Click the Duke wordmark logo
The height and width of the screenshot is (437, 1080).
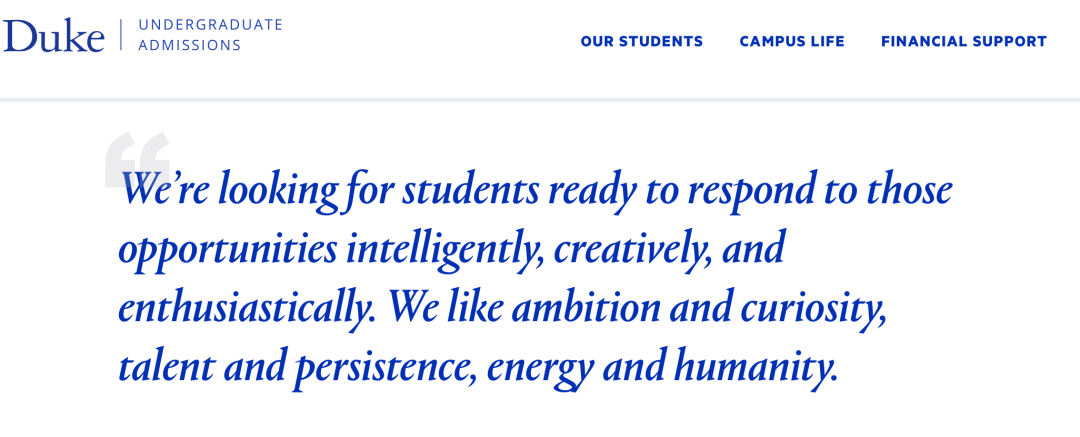click(x=53, y=35)
